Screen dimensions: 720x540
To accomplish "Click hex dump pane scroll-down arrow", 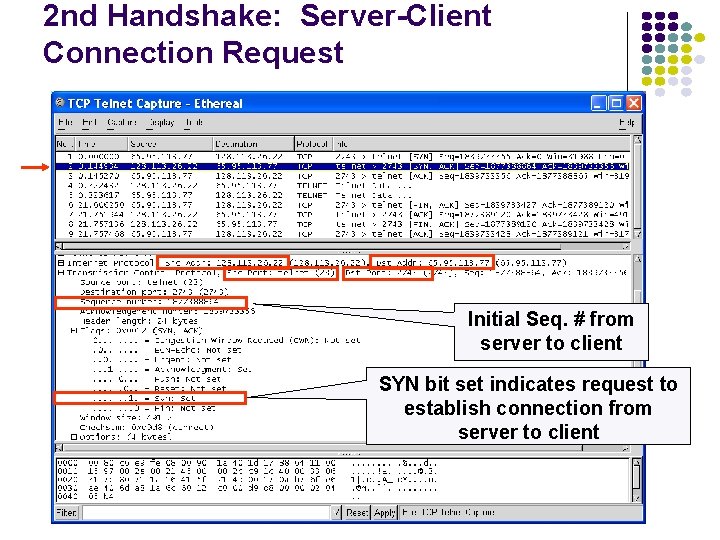I will click(636, 498).
